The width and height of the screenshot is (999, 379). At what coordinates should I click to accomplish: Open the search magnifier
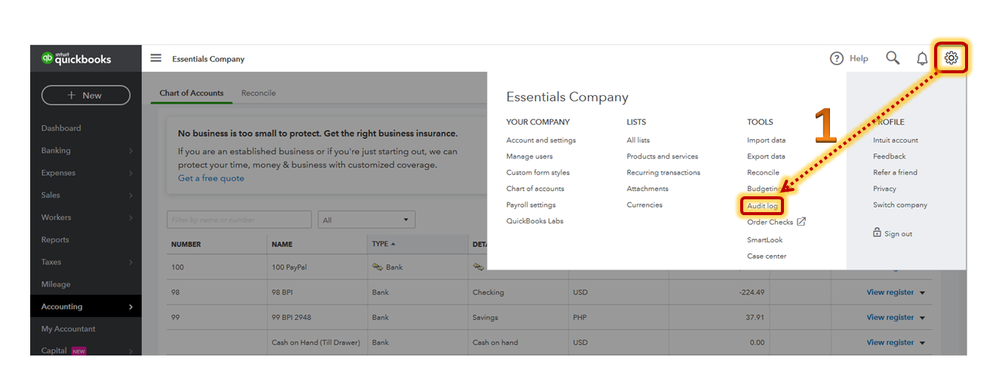click(x=893, y=58)
